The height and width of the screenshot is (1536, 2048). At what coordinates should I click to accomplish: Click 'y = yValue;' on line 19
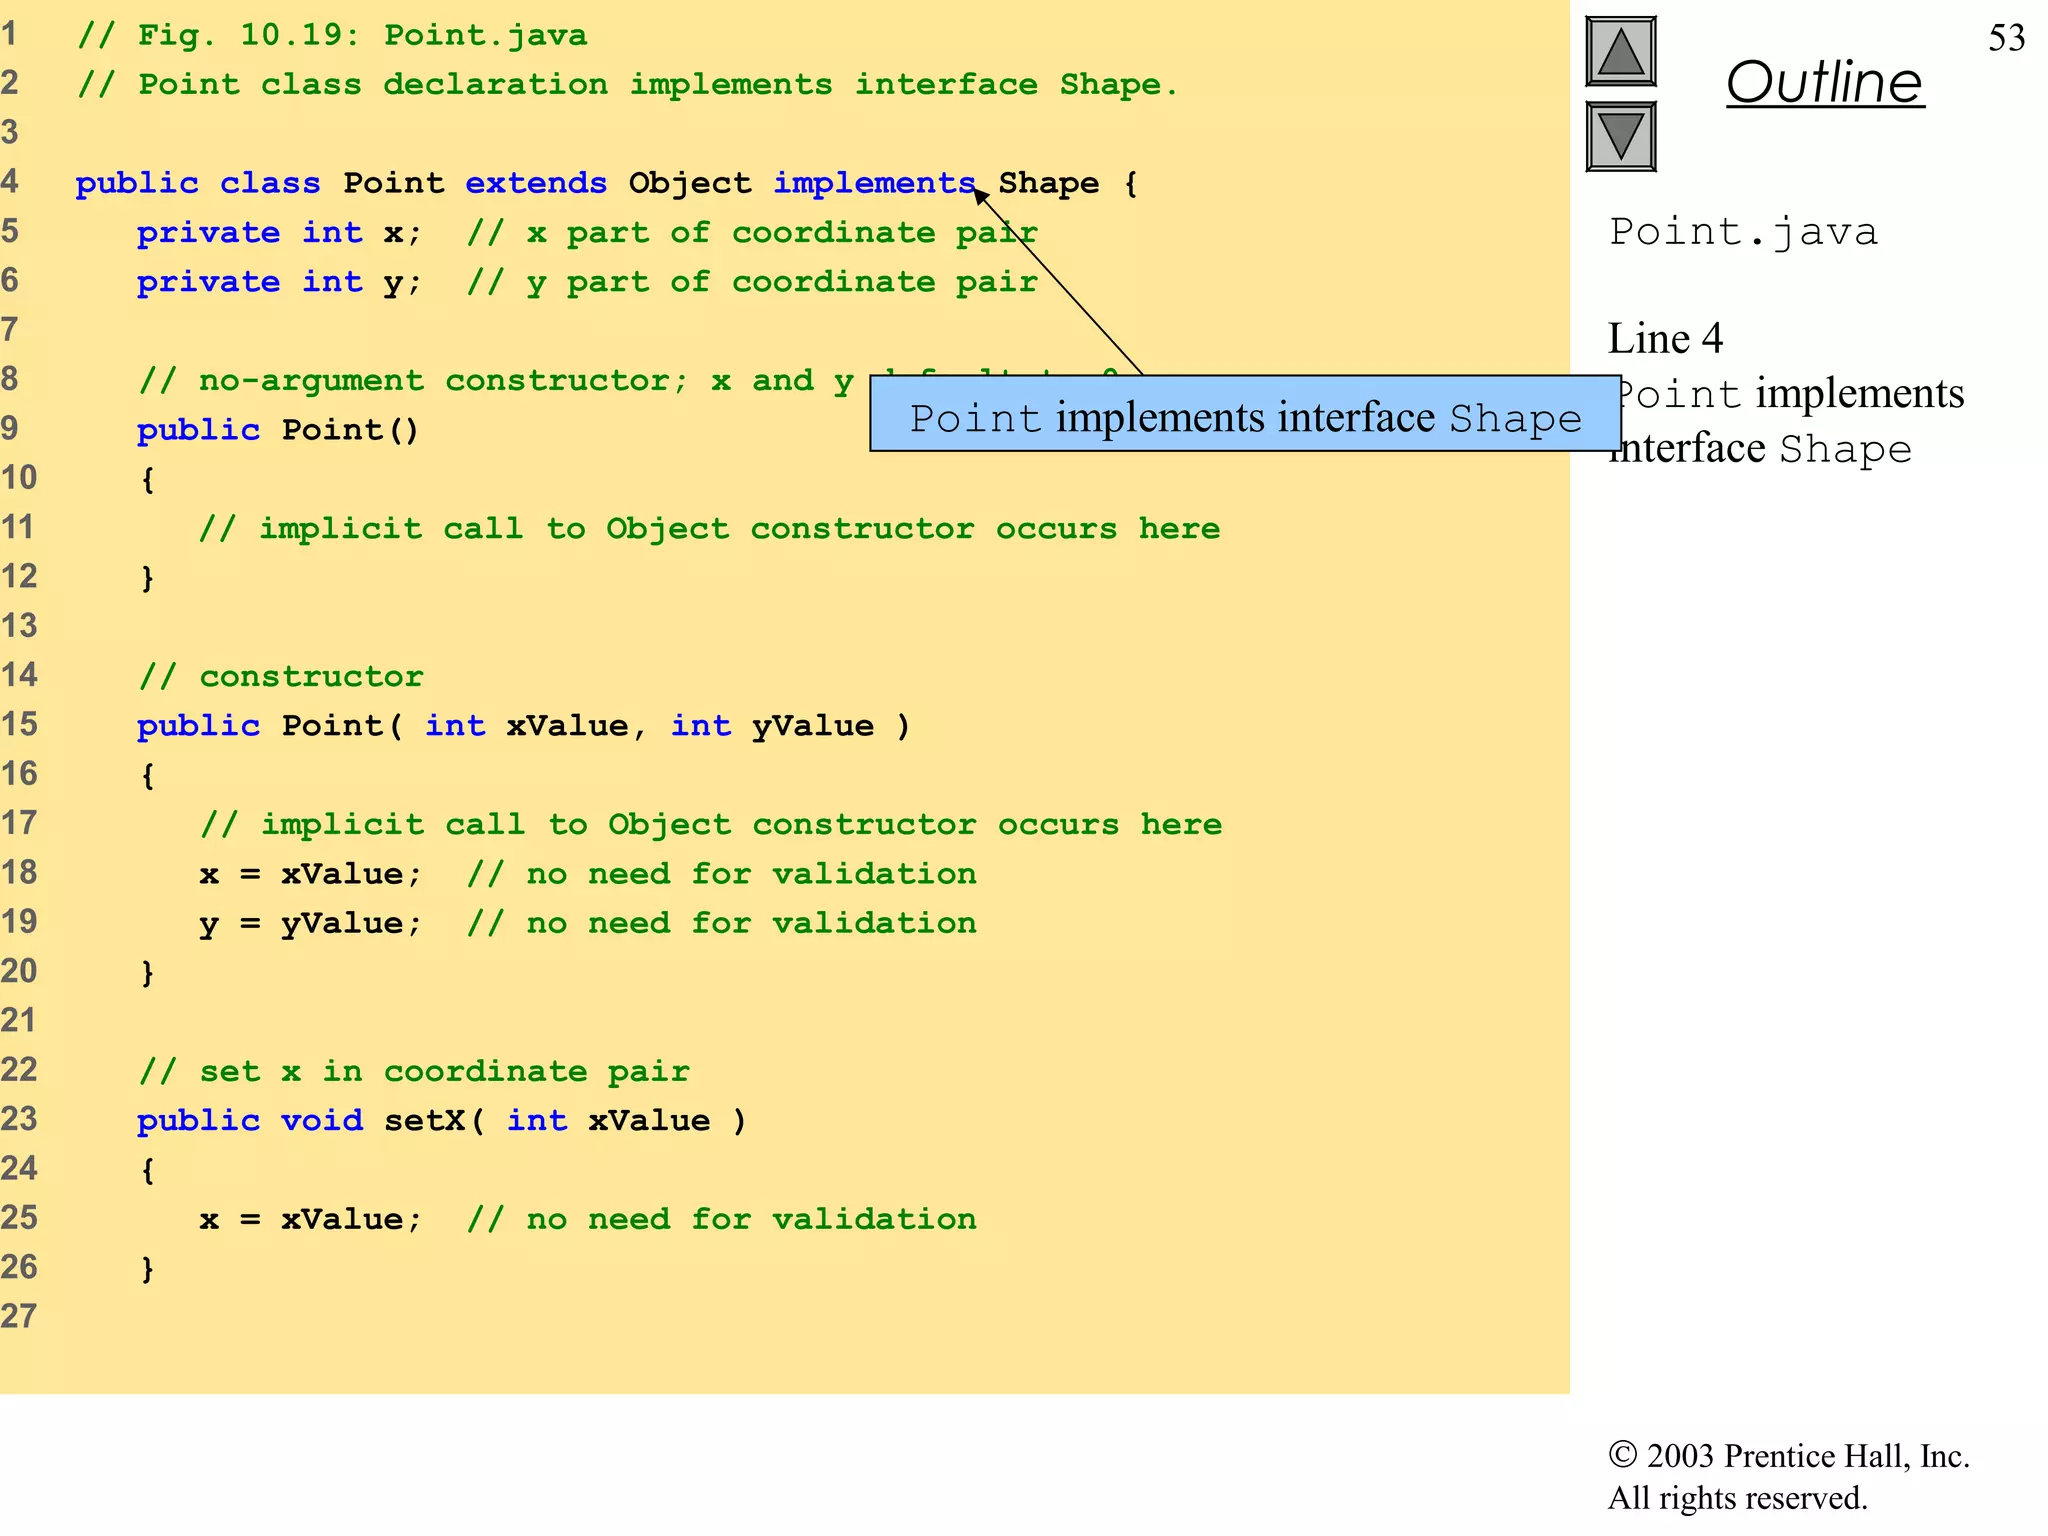coord(310,923)
